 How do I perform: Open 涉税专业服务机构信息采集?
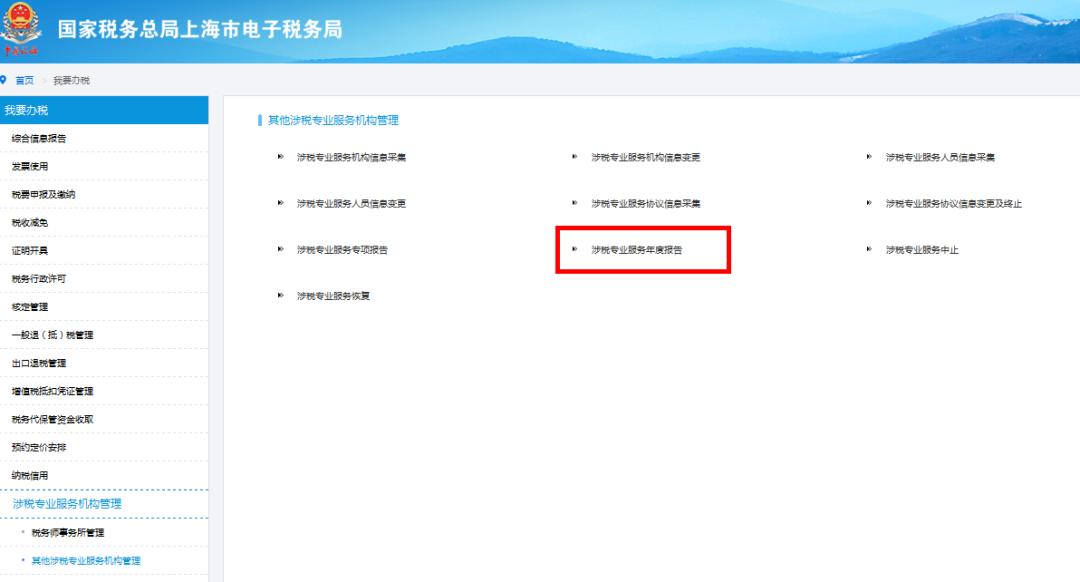pyautogui.click(x=351, y=158)
